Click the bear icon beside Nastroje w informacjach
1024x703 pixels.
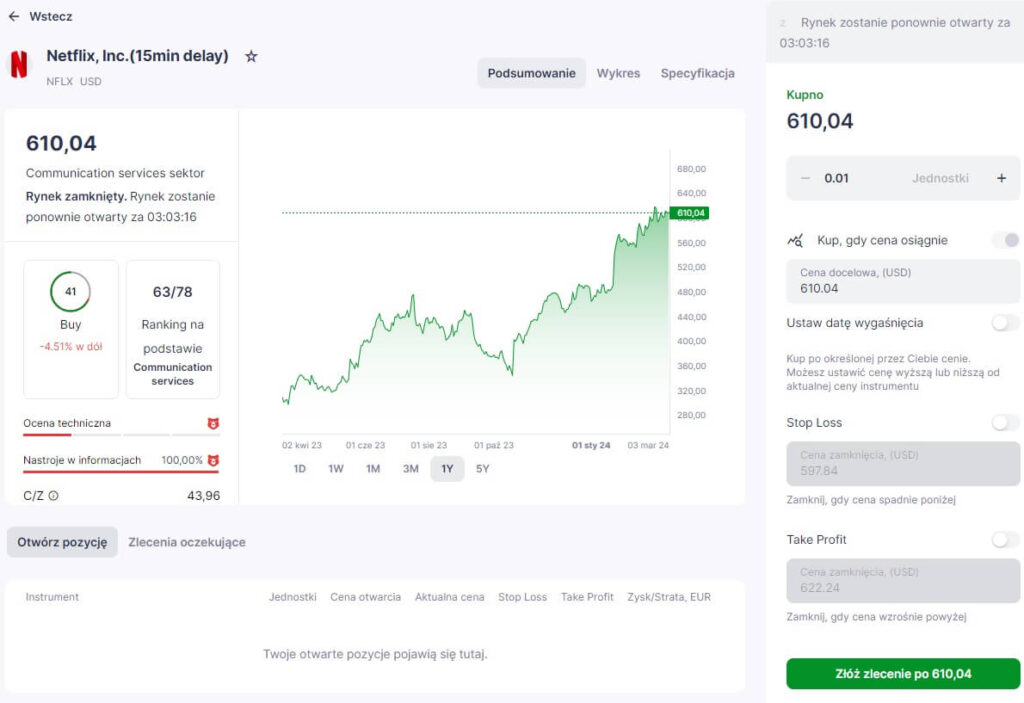tap(213, 460)
